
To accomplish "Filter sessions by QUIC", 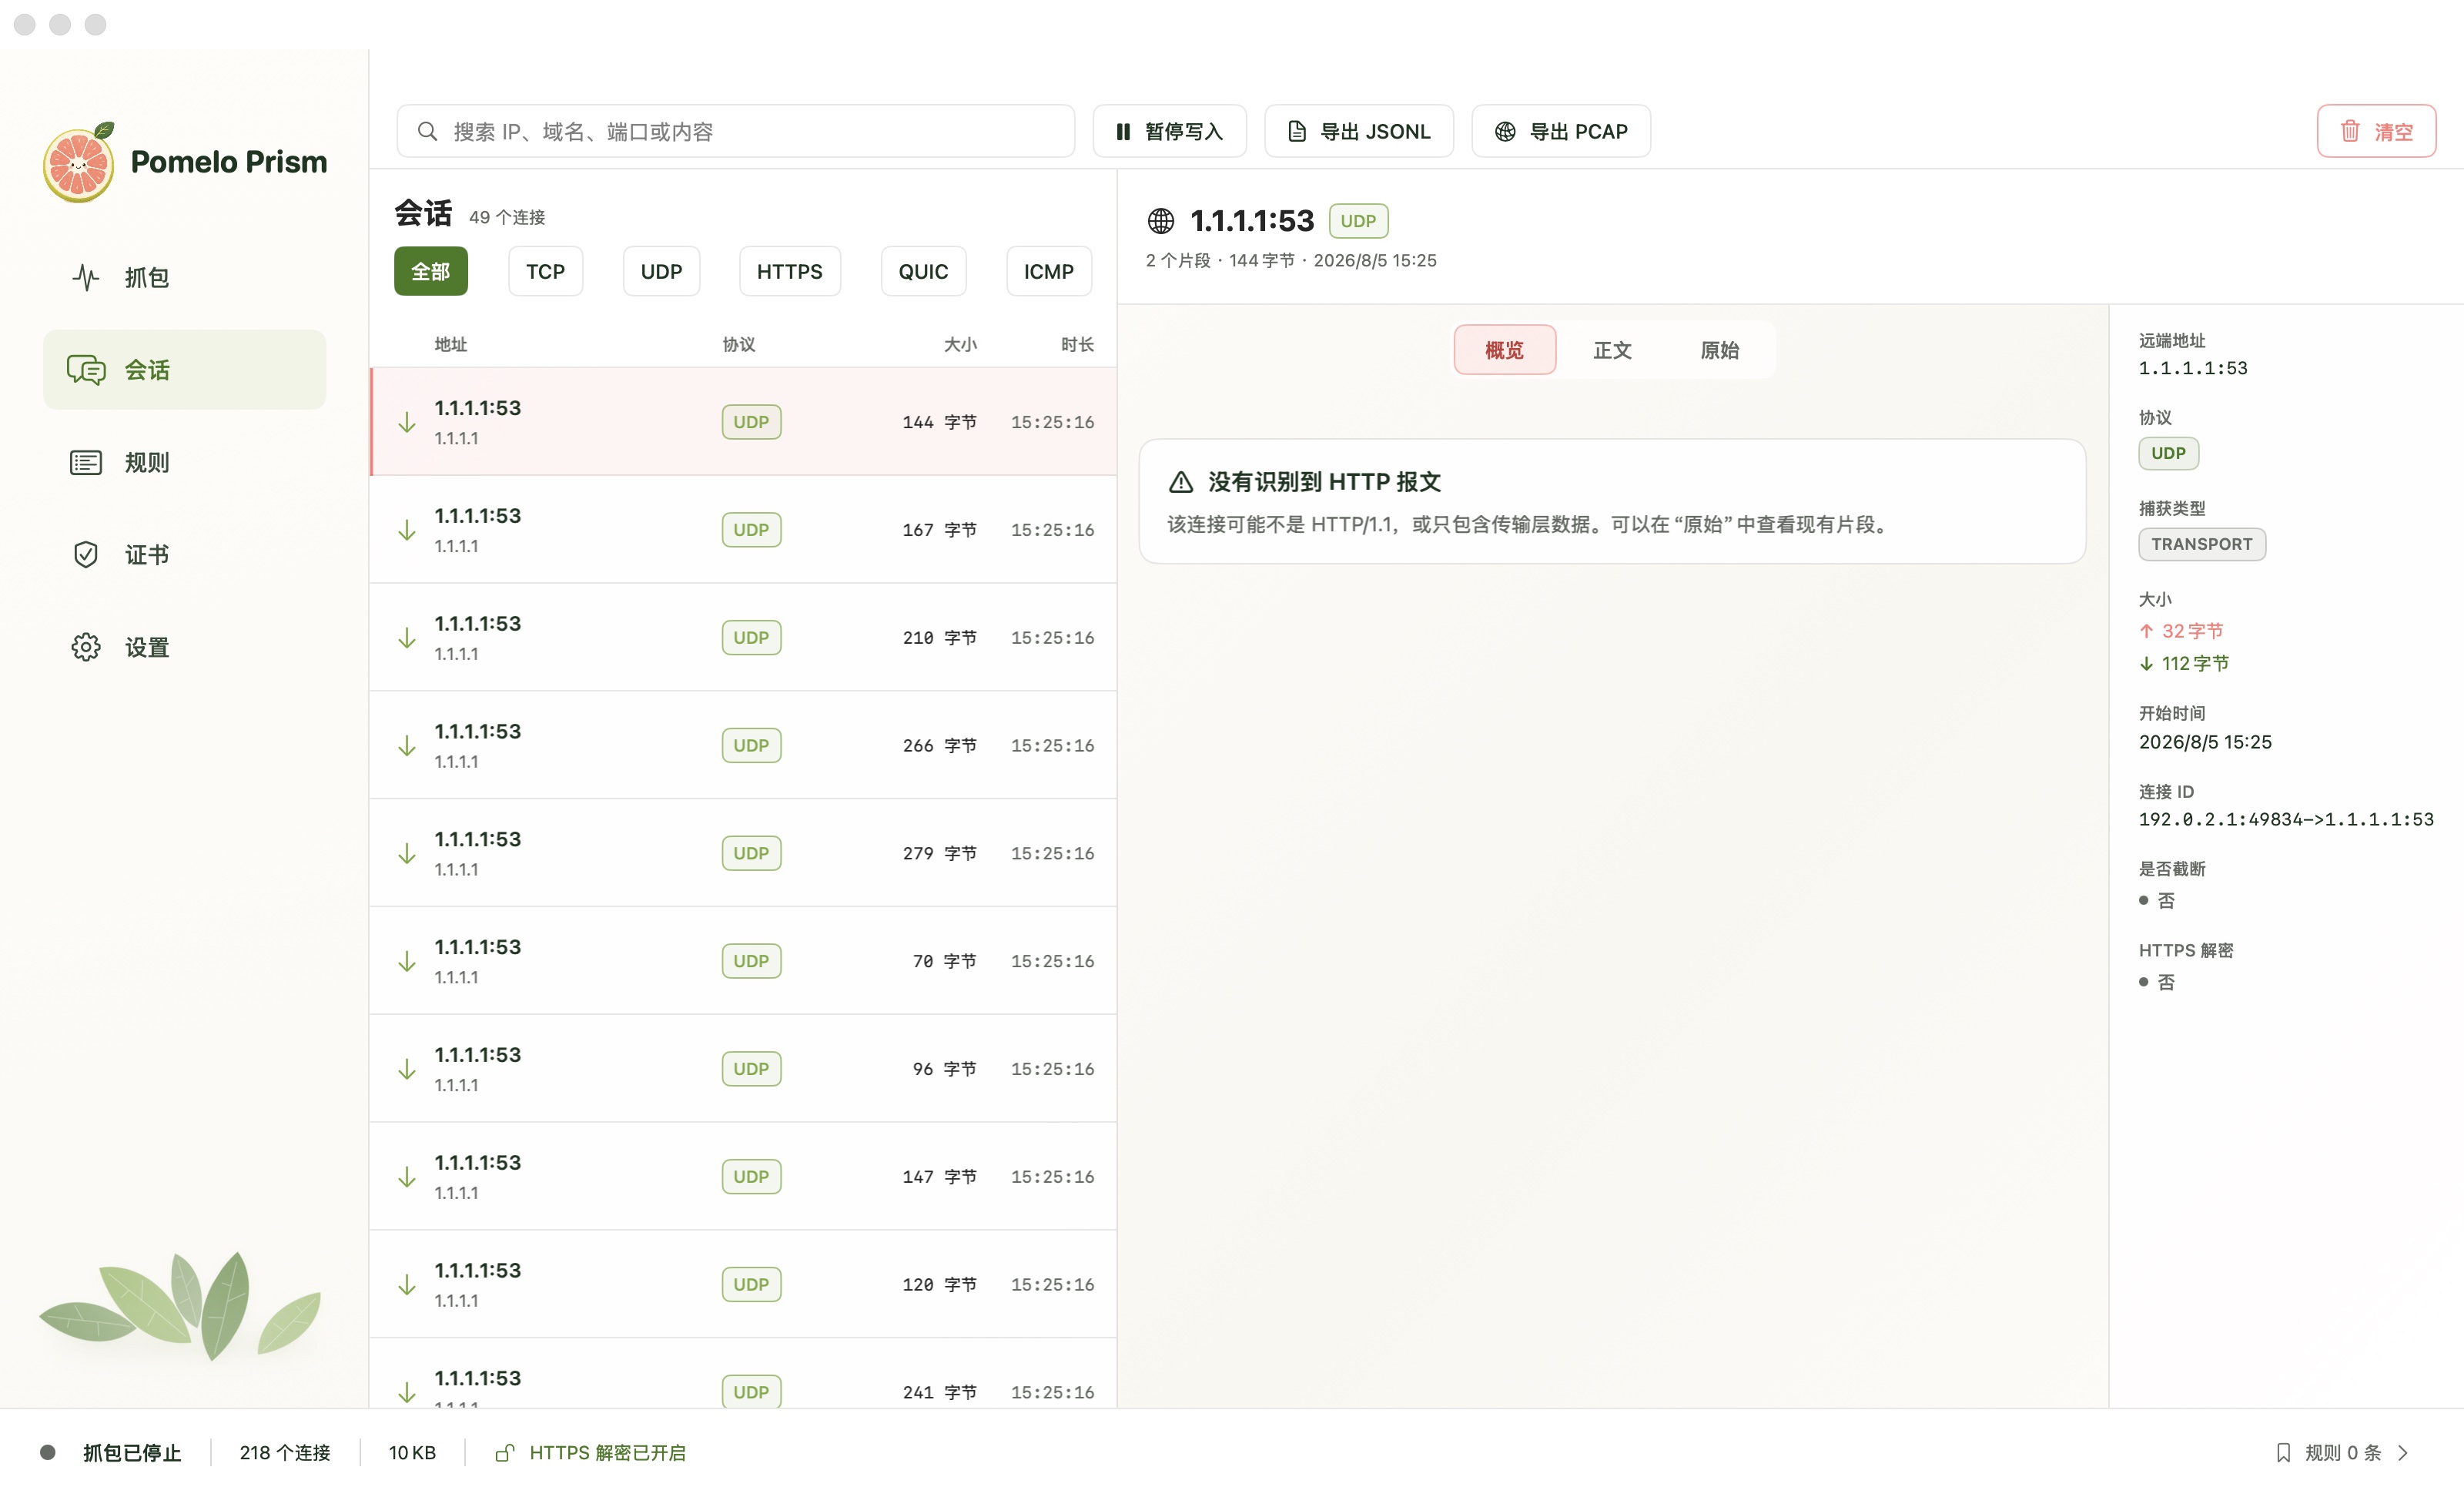I will pyautogui.click(x=923, y=271).
